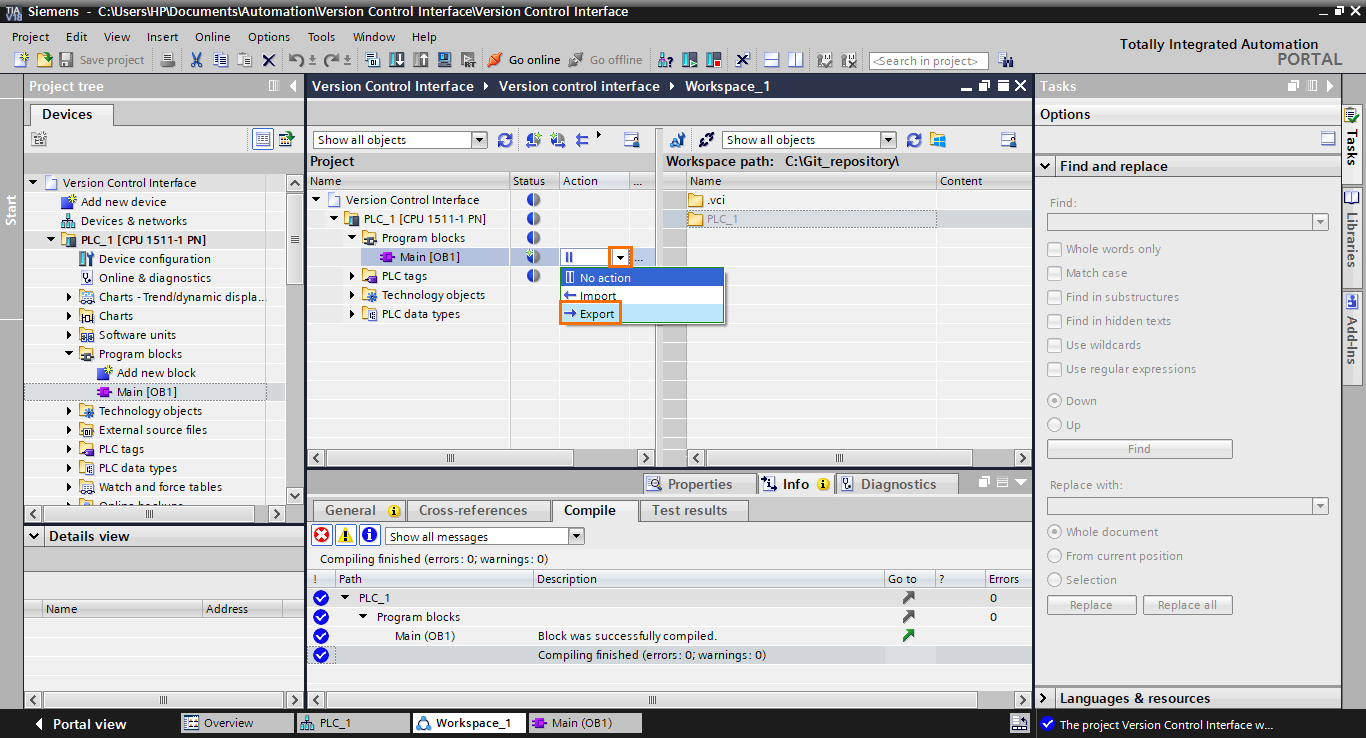The height and width of the screenshot is (738, 1366).
Task: Select the Compile error filter icon
Action: click(x=323, y=534)
